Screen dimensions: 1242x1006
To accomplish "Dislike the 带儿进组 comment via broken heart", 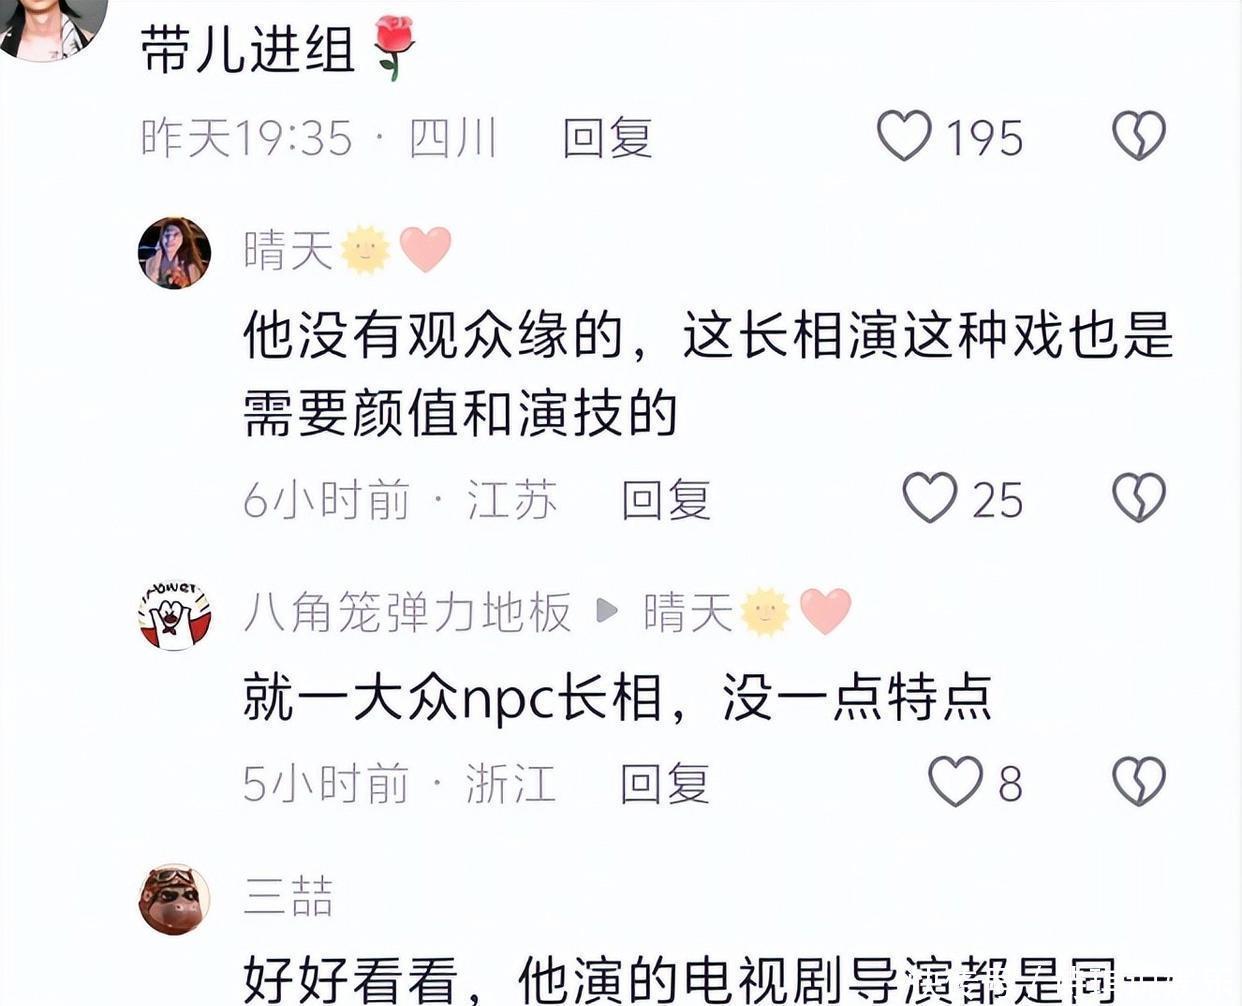I will (x=1139, y=136).
